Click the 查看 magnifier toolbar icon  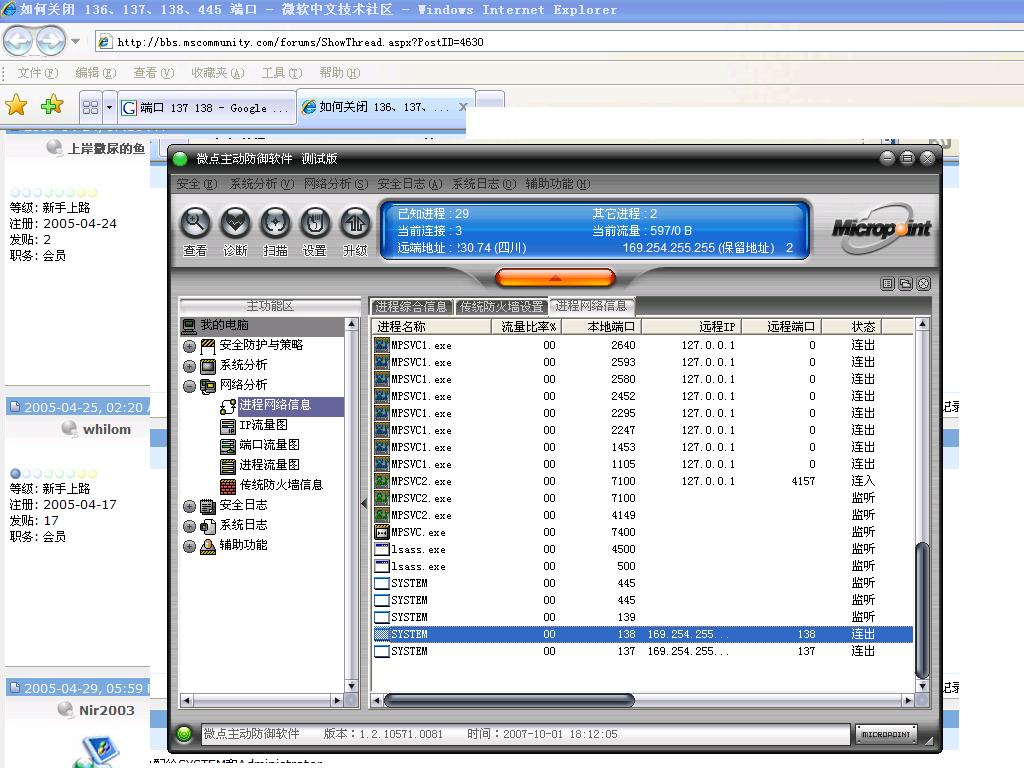(x=195, y=223)
